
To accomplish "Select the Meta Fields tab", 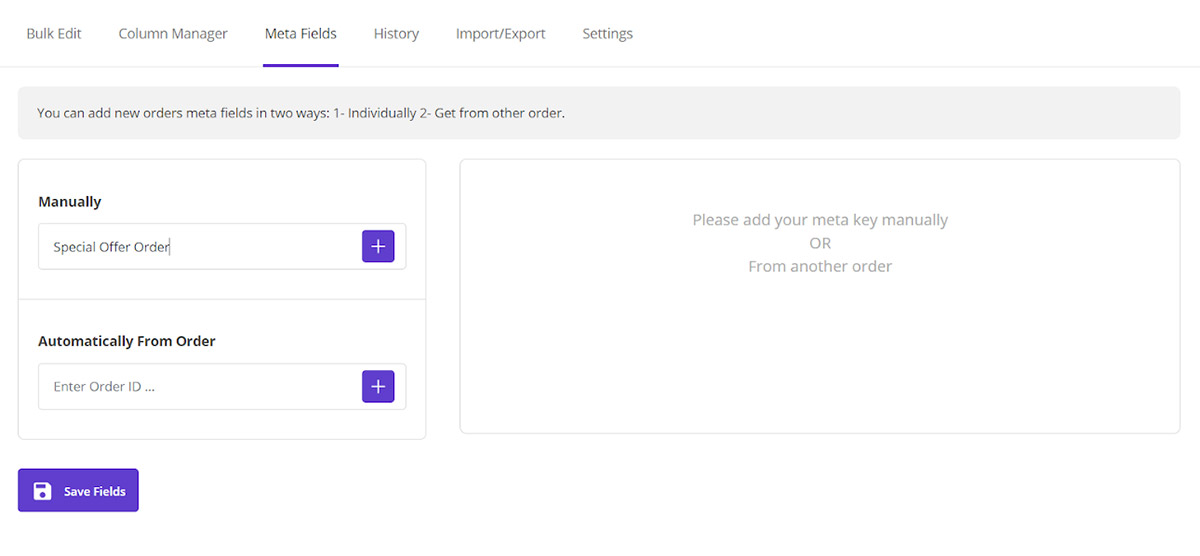I will [300, 34].
